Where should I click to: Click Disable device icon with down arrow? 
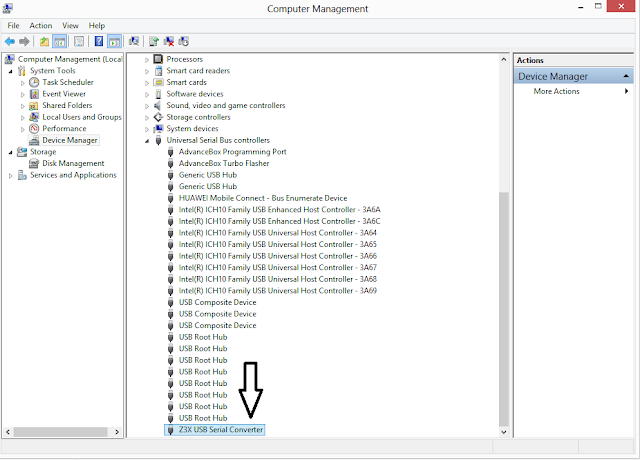pos(184,41)
